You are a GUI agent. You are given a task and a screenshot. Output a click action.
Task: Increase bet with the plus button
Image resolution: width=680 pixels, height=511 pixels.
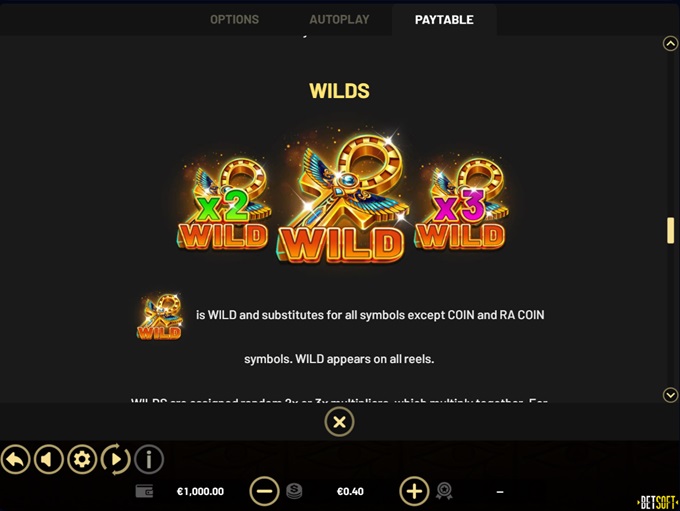[x=414, y=491]
